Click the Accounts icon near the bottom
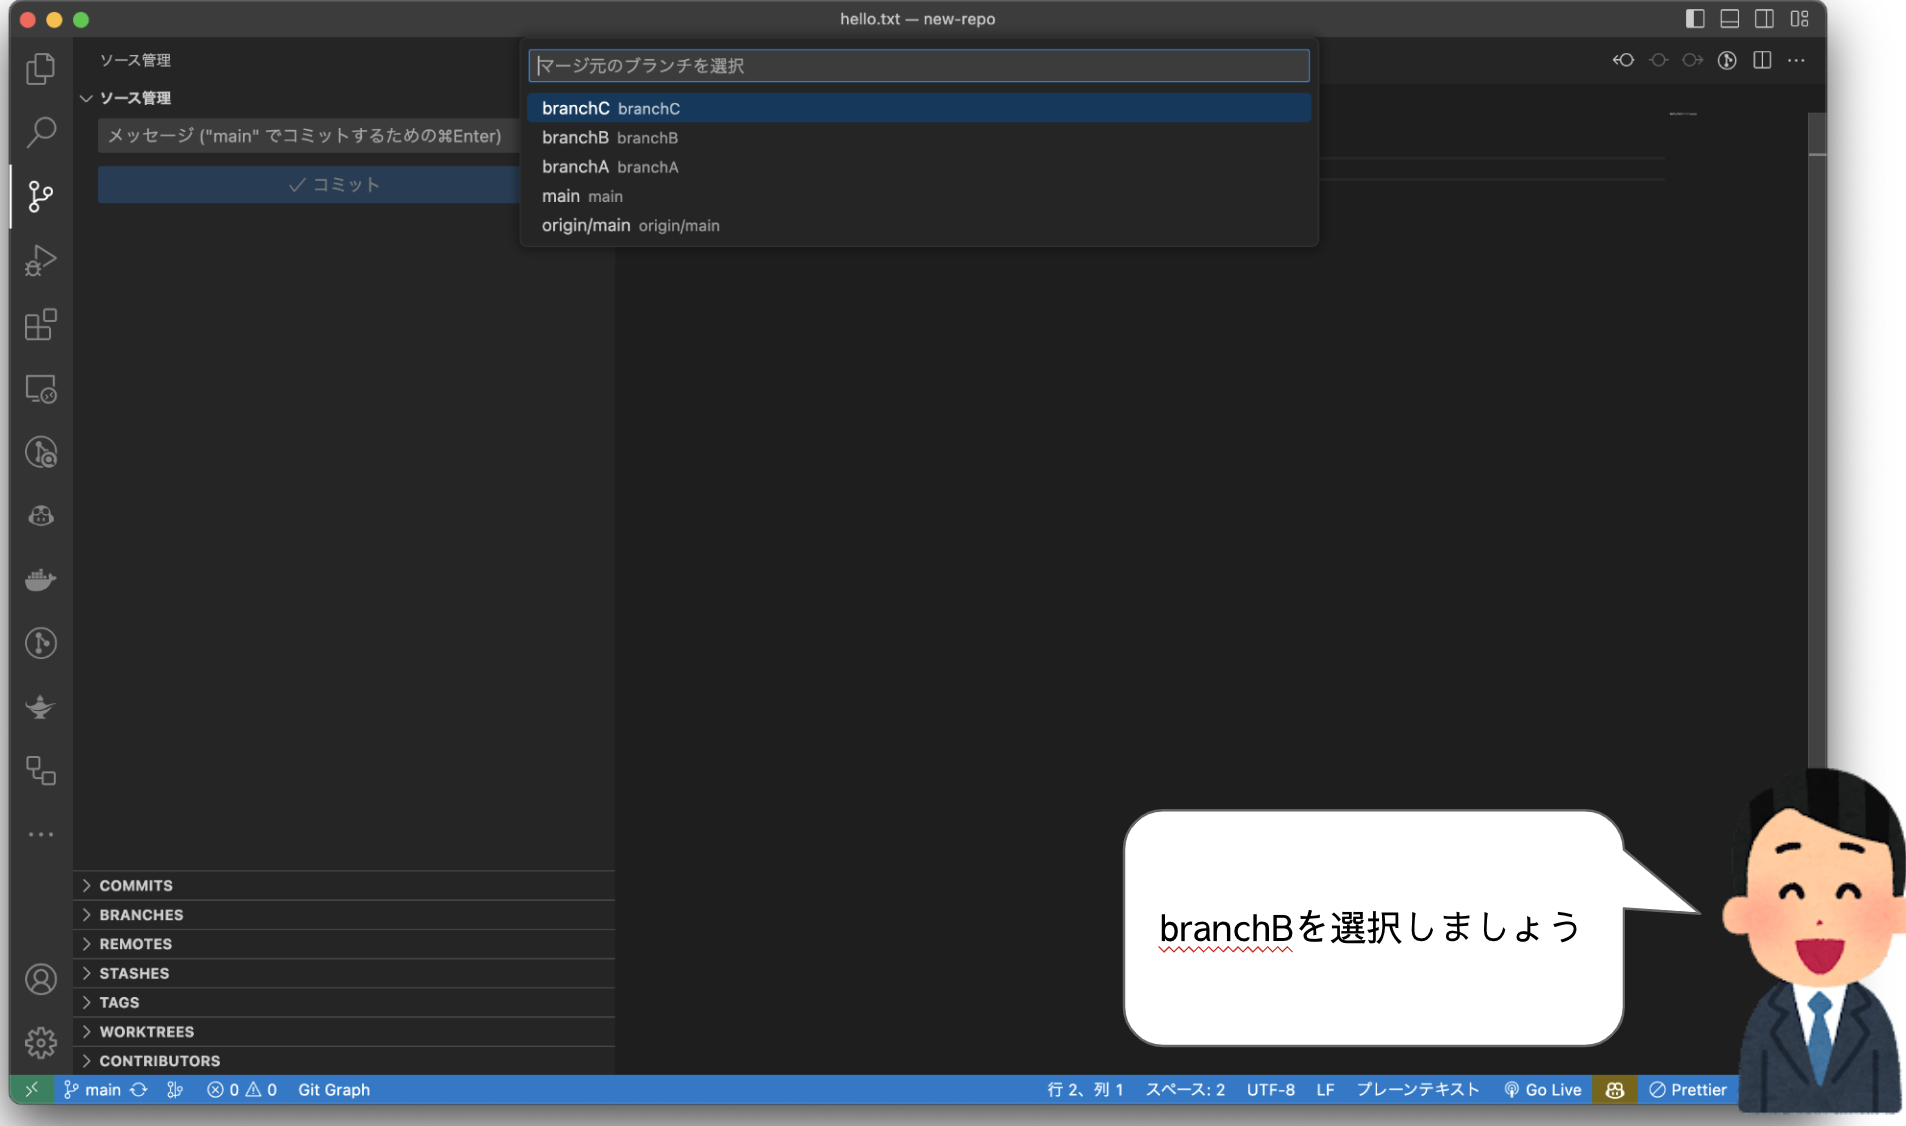This screenshot has width=1906, height=1126. click(x=41, y=979)
